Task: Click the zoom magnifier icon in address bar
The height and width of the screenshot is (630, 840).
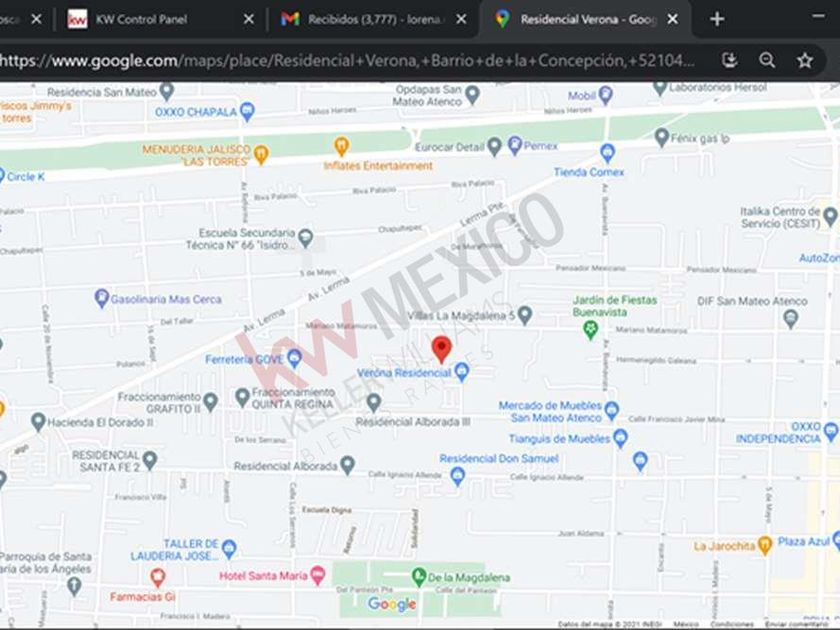Action: pos(767,60)
